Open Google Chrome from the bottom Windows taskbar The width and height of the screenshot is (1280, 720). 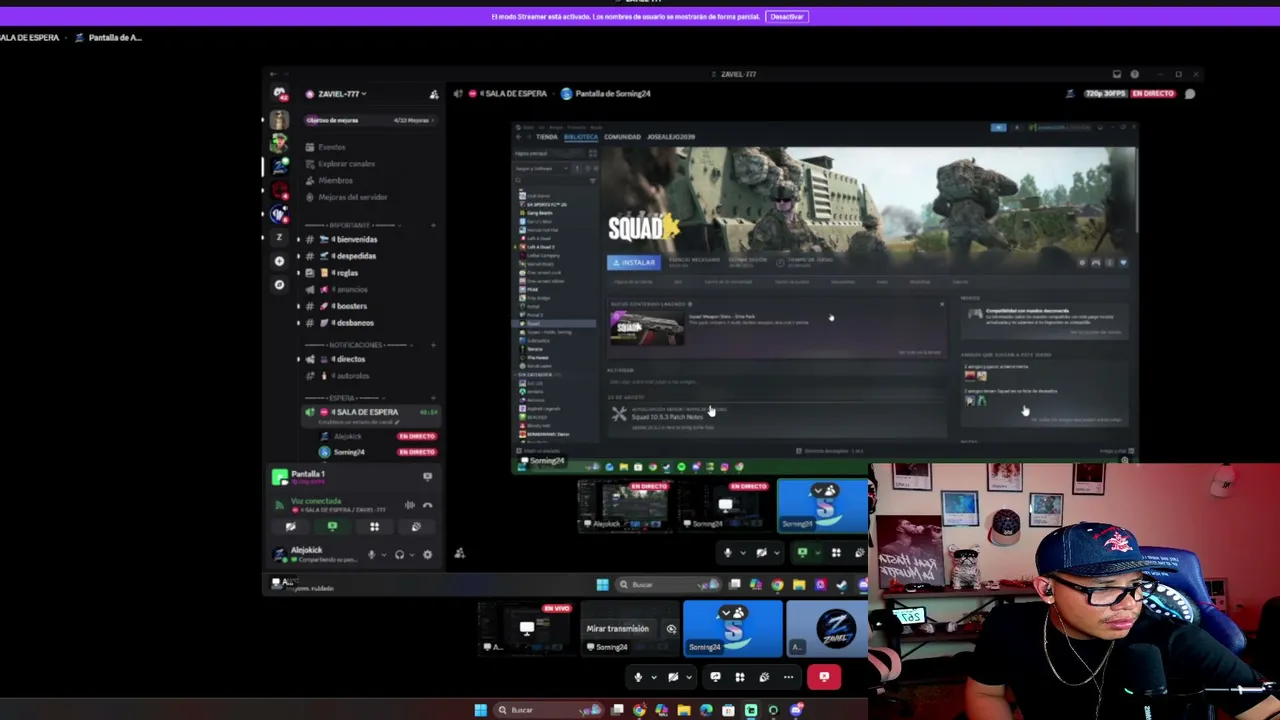pos(640,710)
